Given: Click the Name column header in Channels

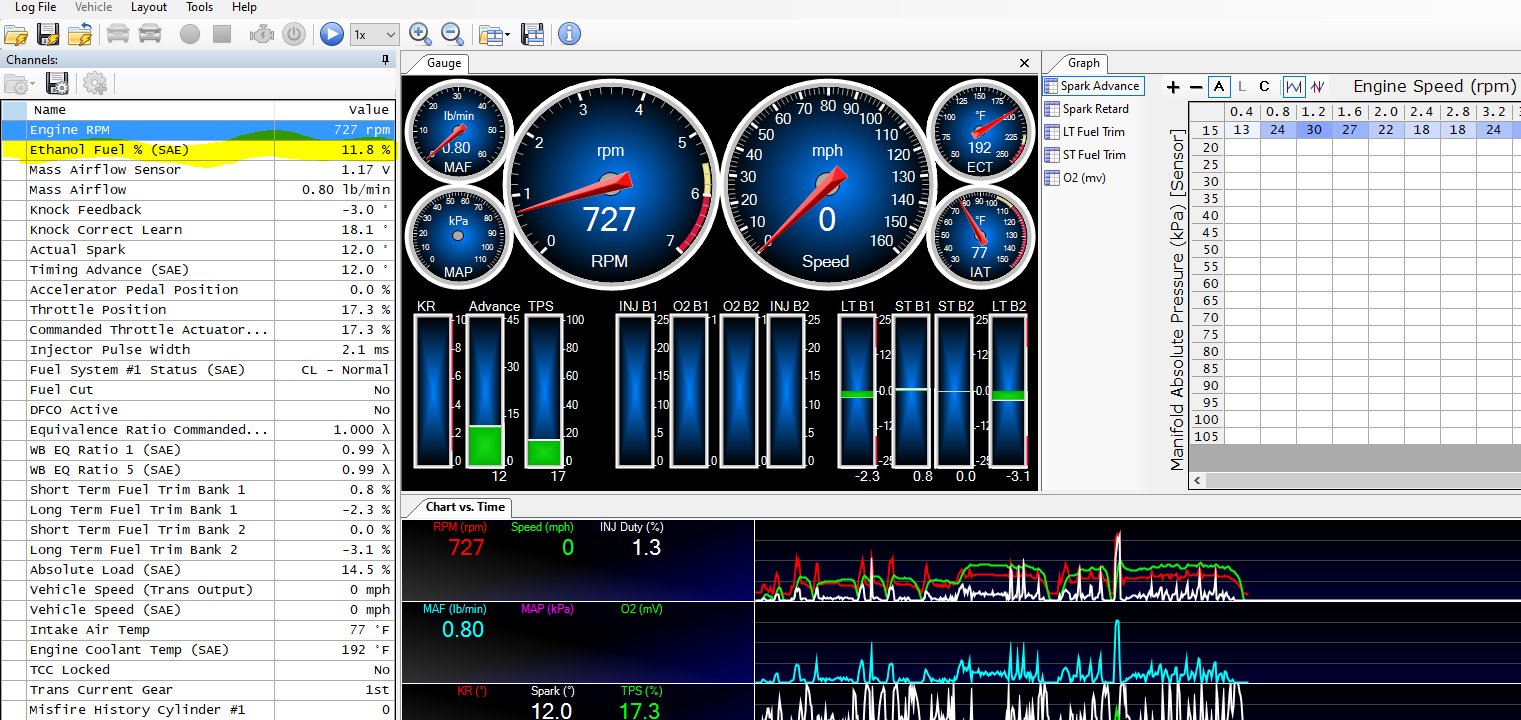Looking at the screenshot, I should pyautogui.click(x=150, y=110).
